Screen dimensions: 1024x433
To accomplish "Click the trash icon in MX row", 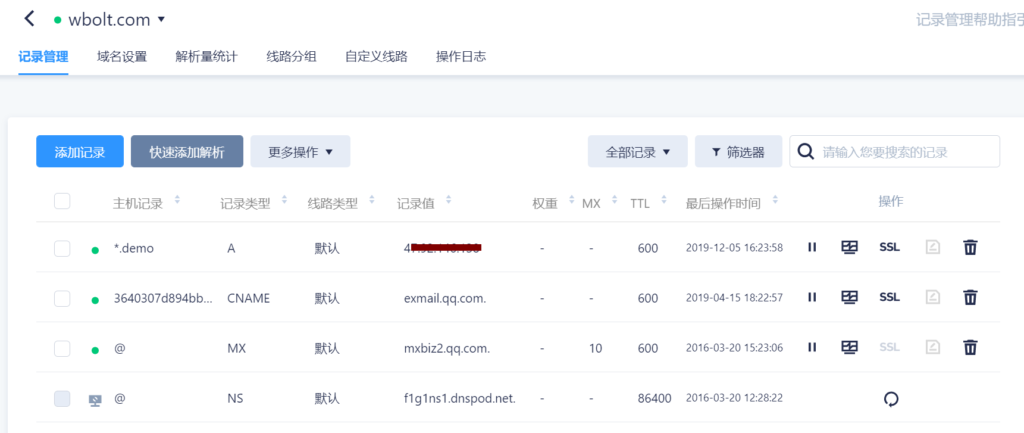I will pyautogui.click(x=969, y=347).
